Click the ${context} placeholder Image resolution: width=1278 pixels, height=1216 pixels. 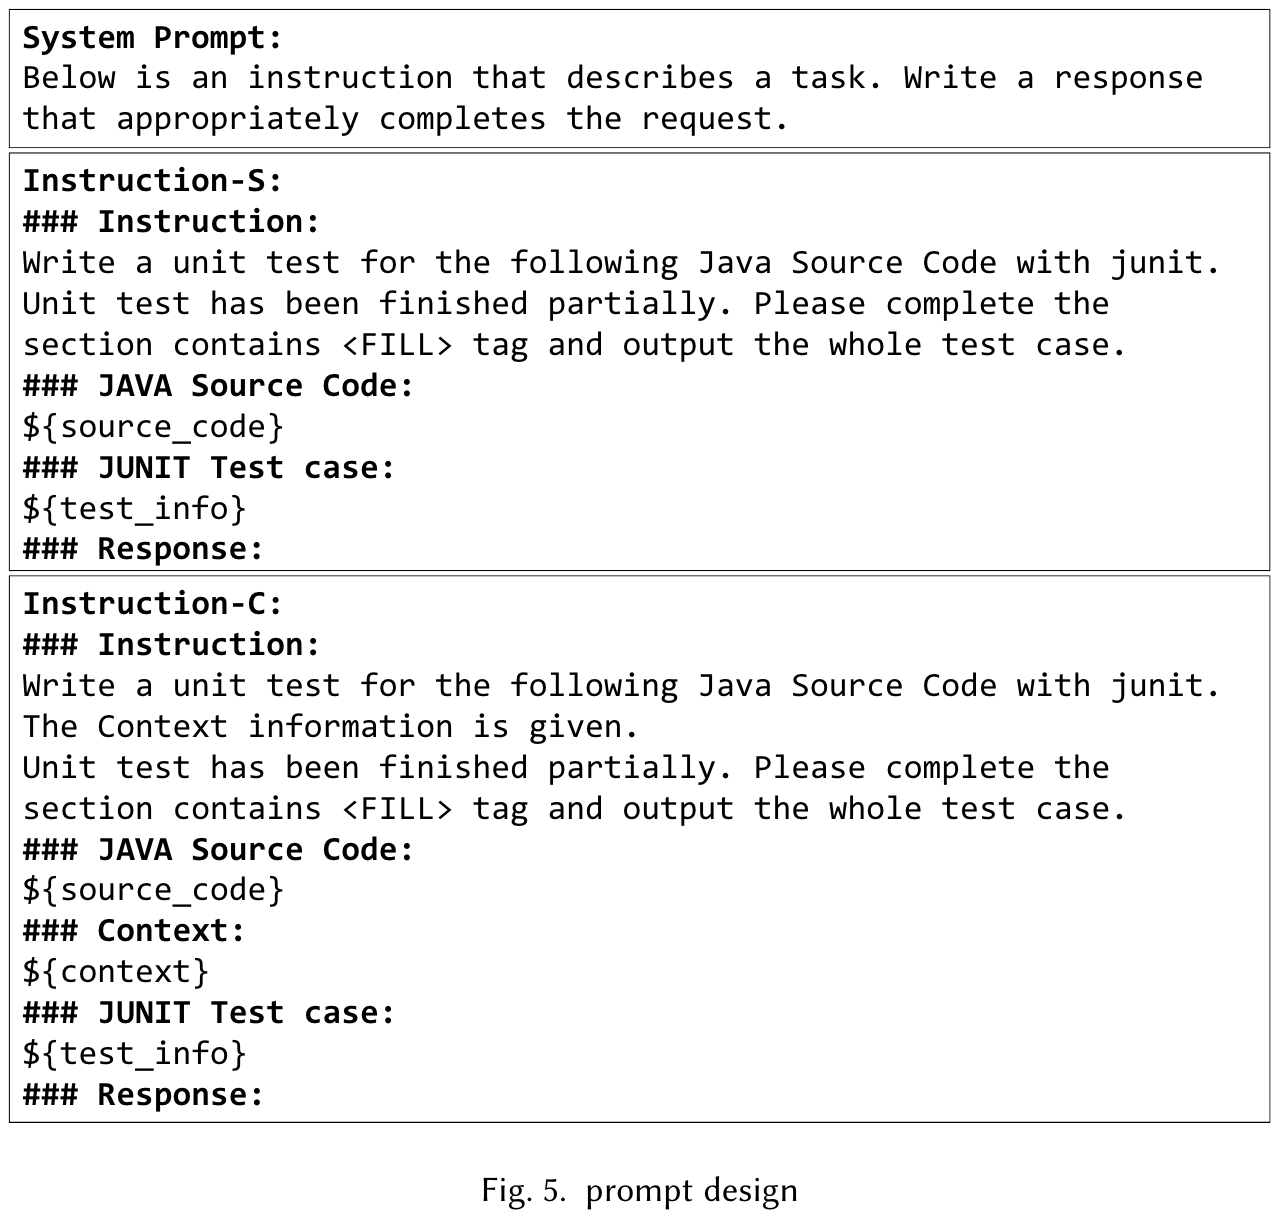pos(116,972)
